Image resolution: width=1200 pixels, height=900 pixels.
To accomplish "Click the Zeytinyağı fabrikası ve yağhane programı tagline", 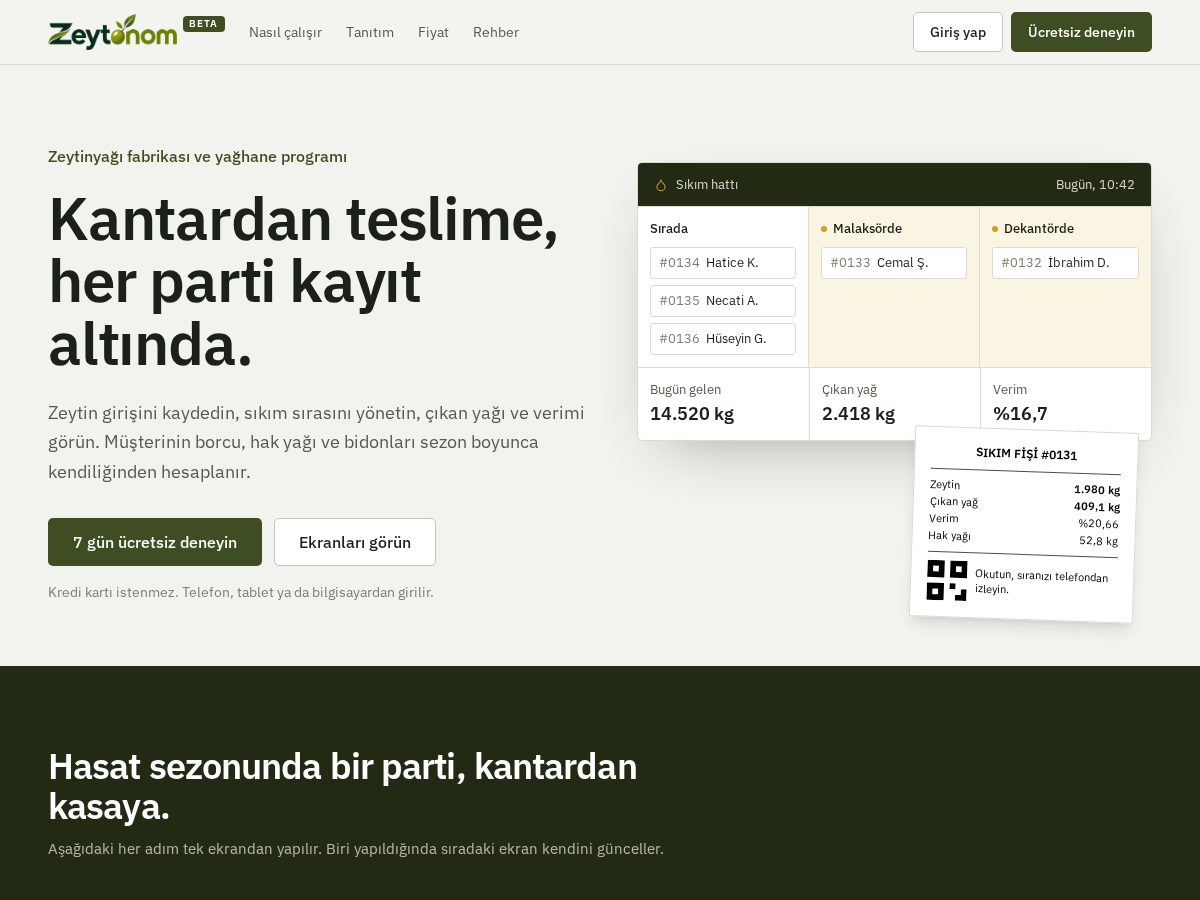I will 198,157.
